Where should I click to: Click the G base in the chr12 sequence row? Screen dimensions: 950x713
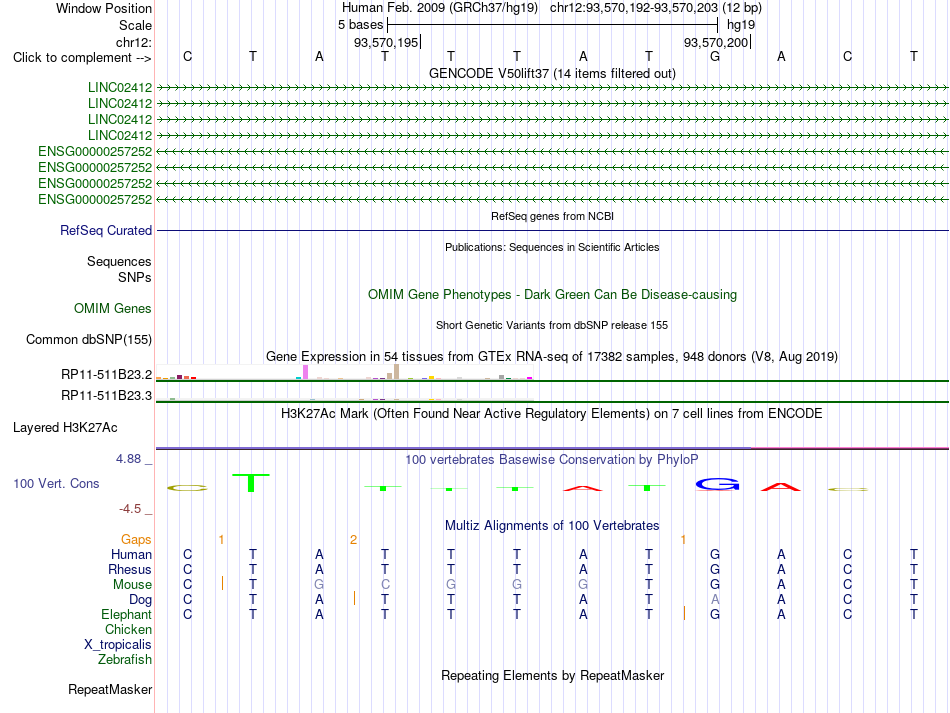pyautogui.click(x=715, y=56)
